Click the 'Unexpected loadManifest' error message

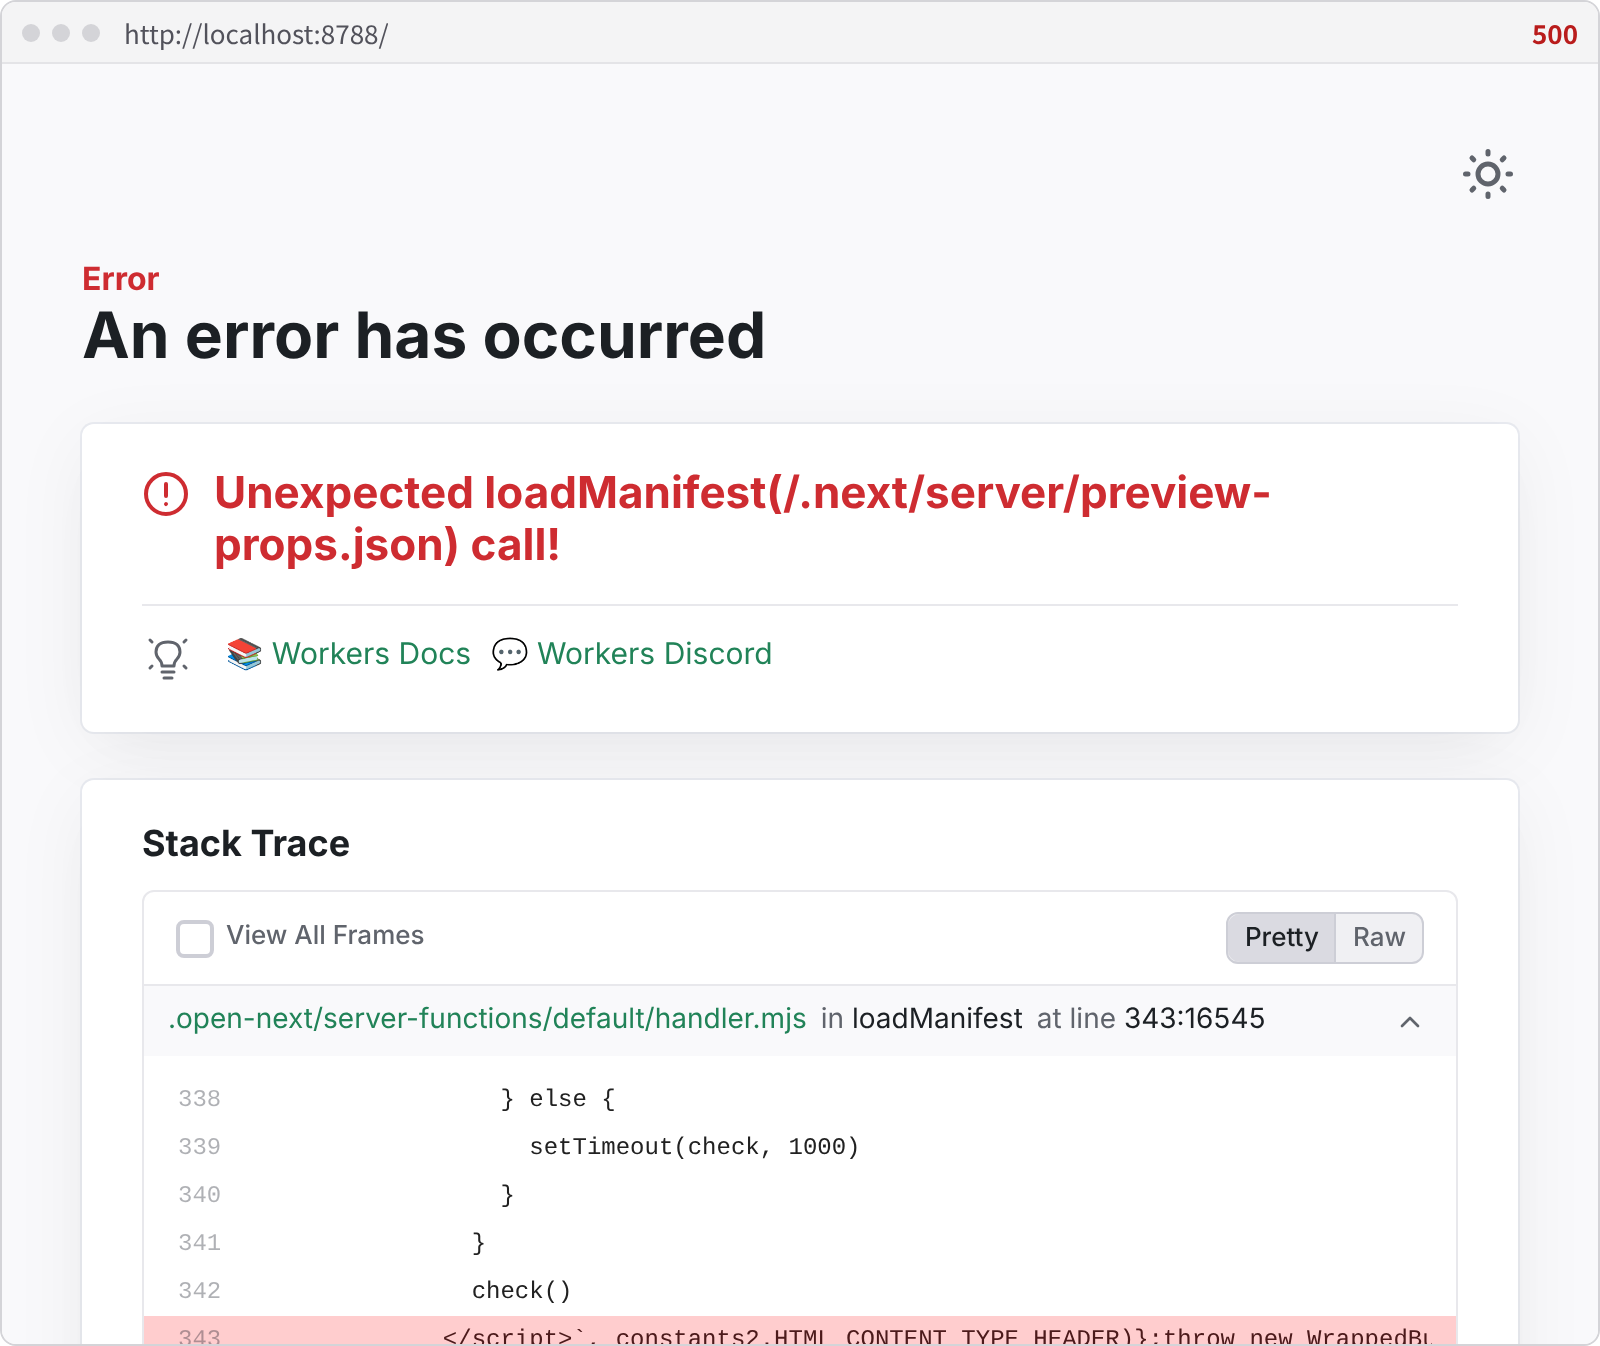coord(742,519)
